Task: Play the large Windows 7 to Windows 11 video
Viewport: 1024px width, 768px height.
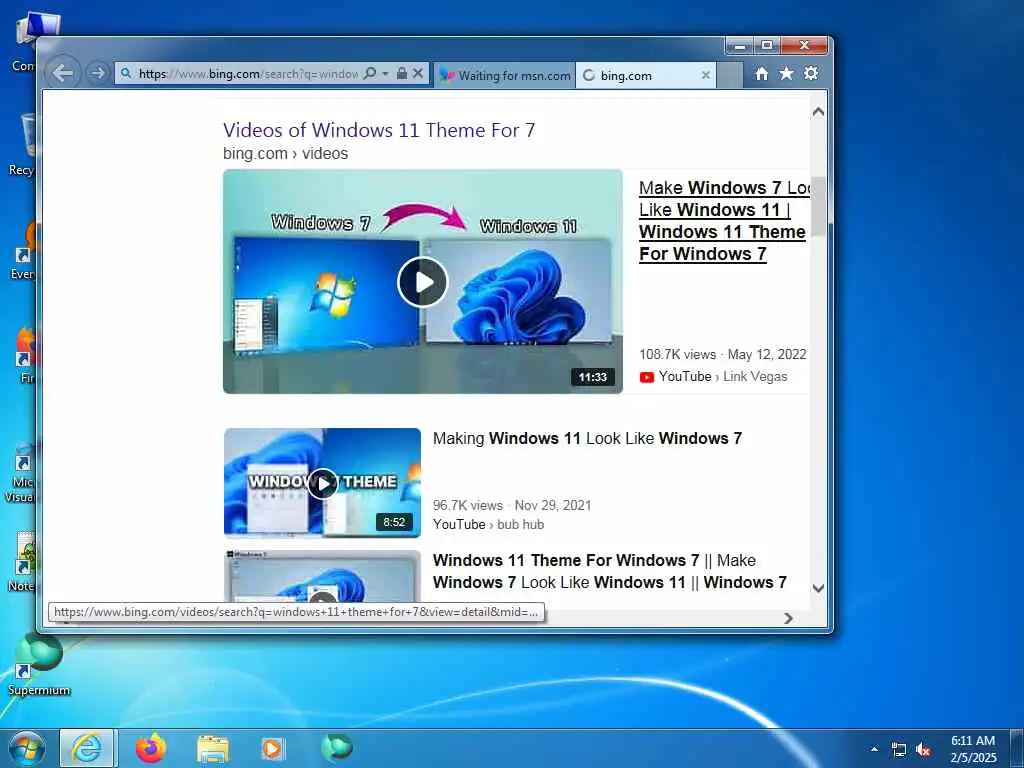Action: click(x=423, y=281)
